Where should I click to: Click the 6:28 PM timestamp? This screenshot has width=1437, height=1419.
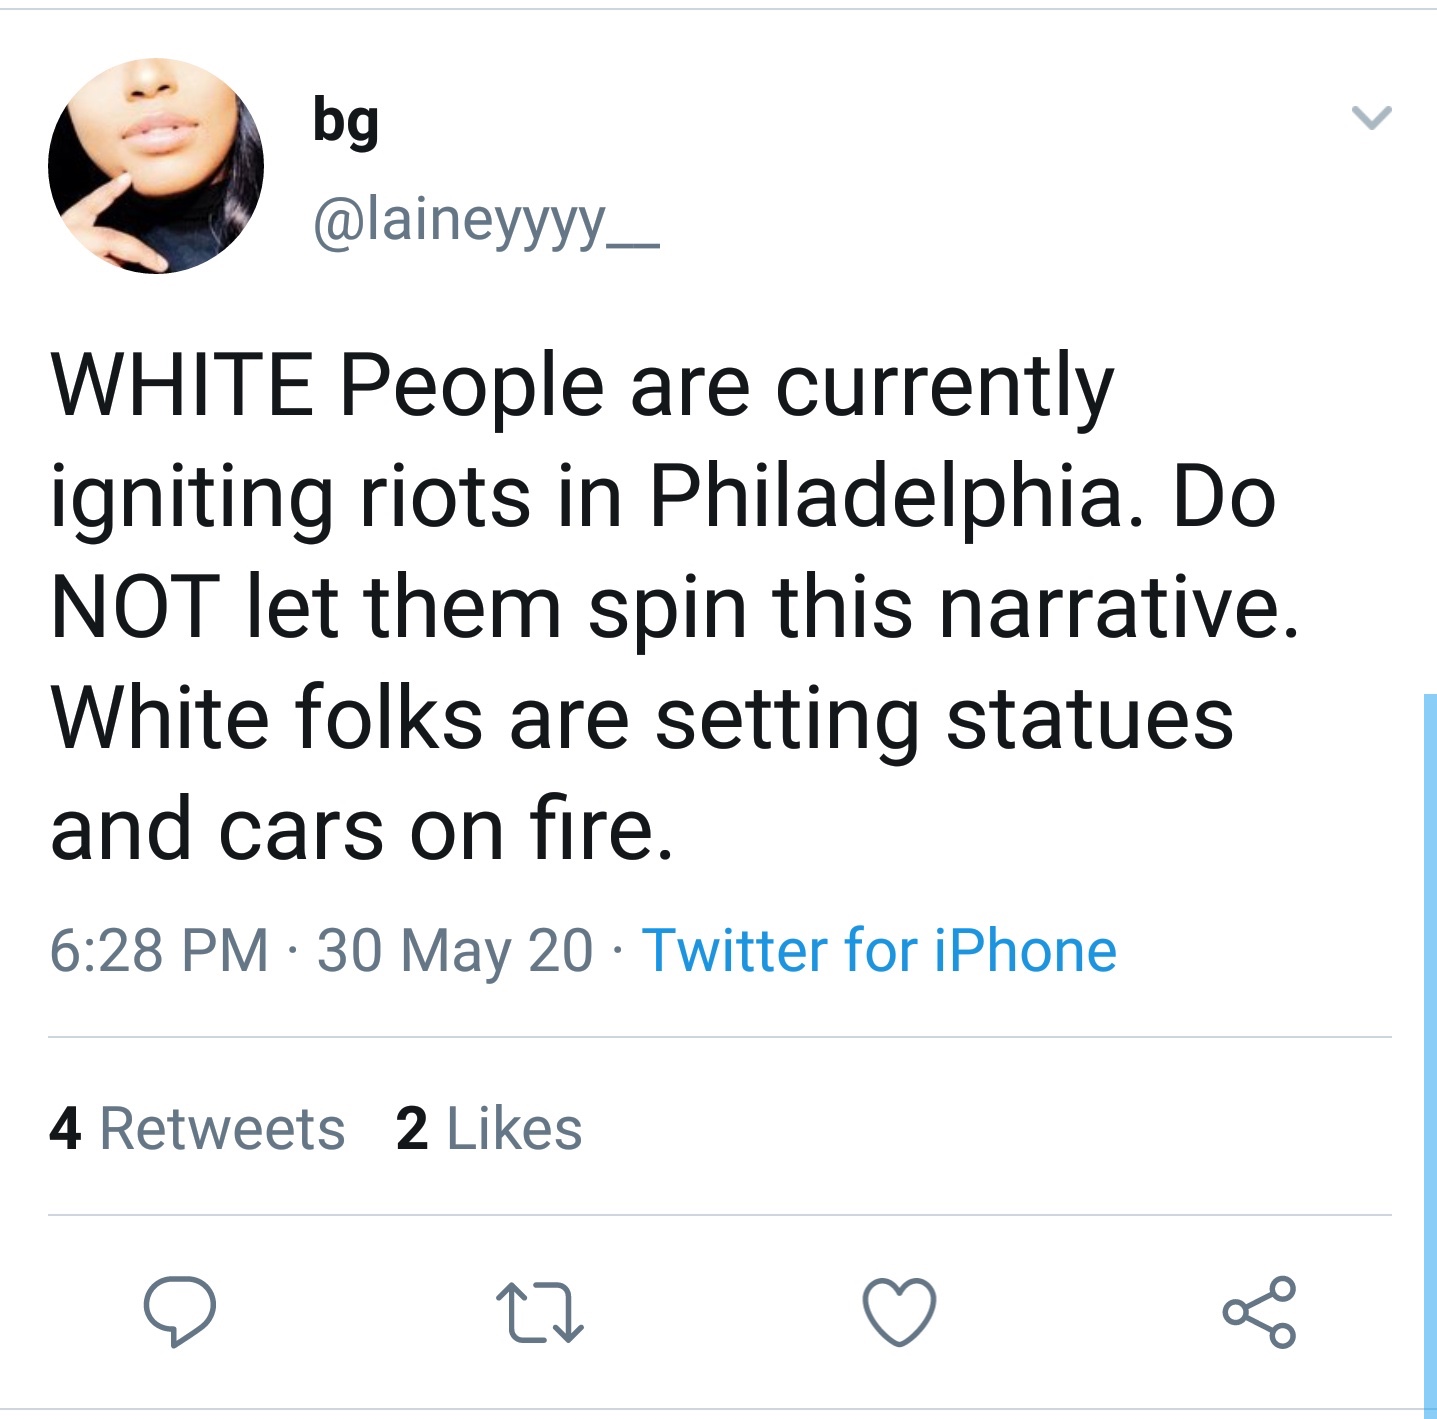159,950
